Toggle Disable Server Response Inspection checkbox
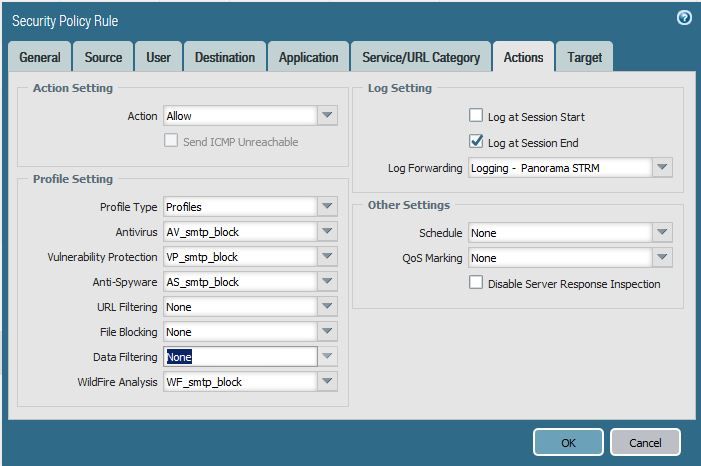Image resolution: width=701 pixels, height=466 pixels. tap(477, 283)
